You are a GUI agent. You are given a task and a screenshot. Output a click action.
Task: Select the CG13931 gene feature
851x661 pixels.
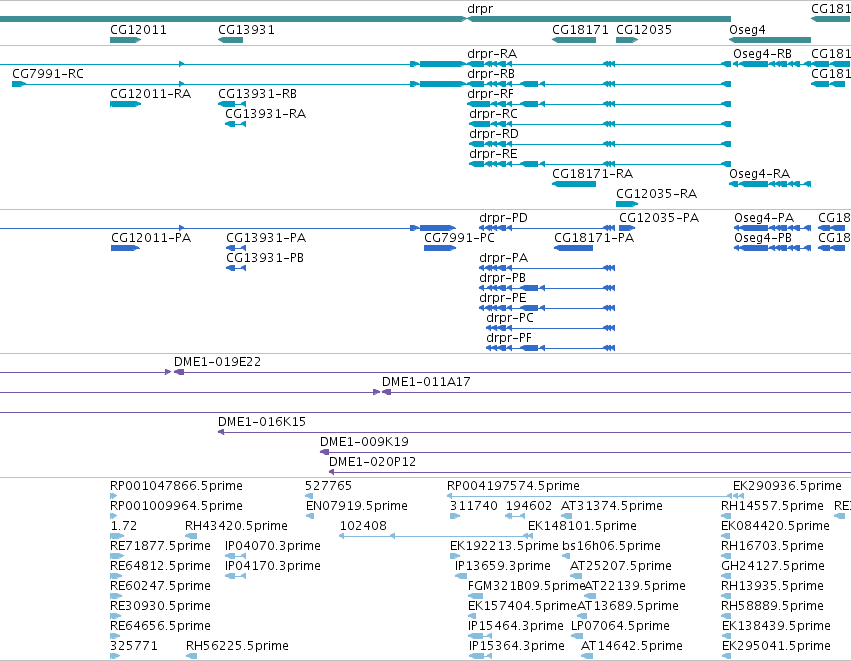[230, 40]
